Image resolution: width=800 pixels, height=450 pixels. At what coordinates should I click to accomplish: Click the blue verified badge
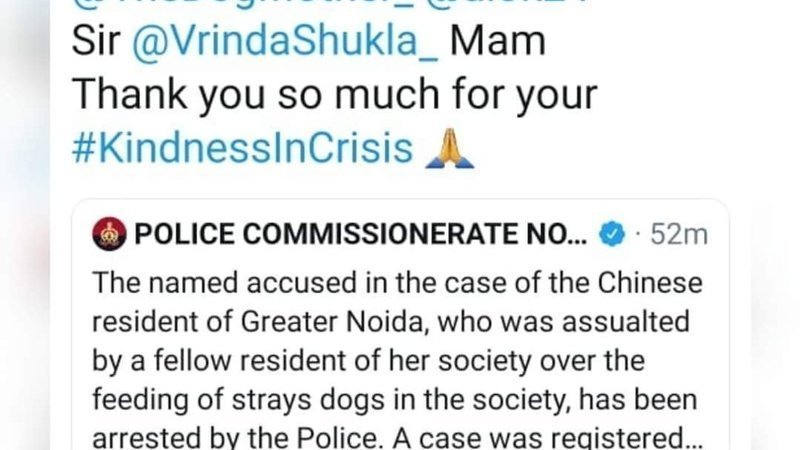(x=611, y=234)
